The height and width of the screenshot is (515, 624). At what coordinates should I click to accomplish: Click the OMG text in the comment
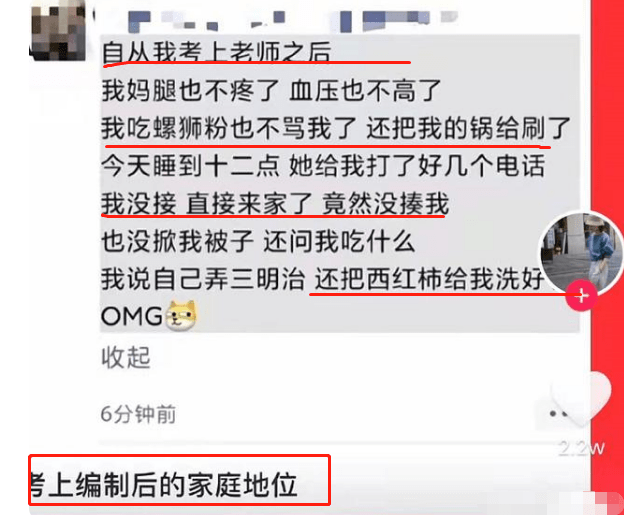coord(132,317)
